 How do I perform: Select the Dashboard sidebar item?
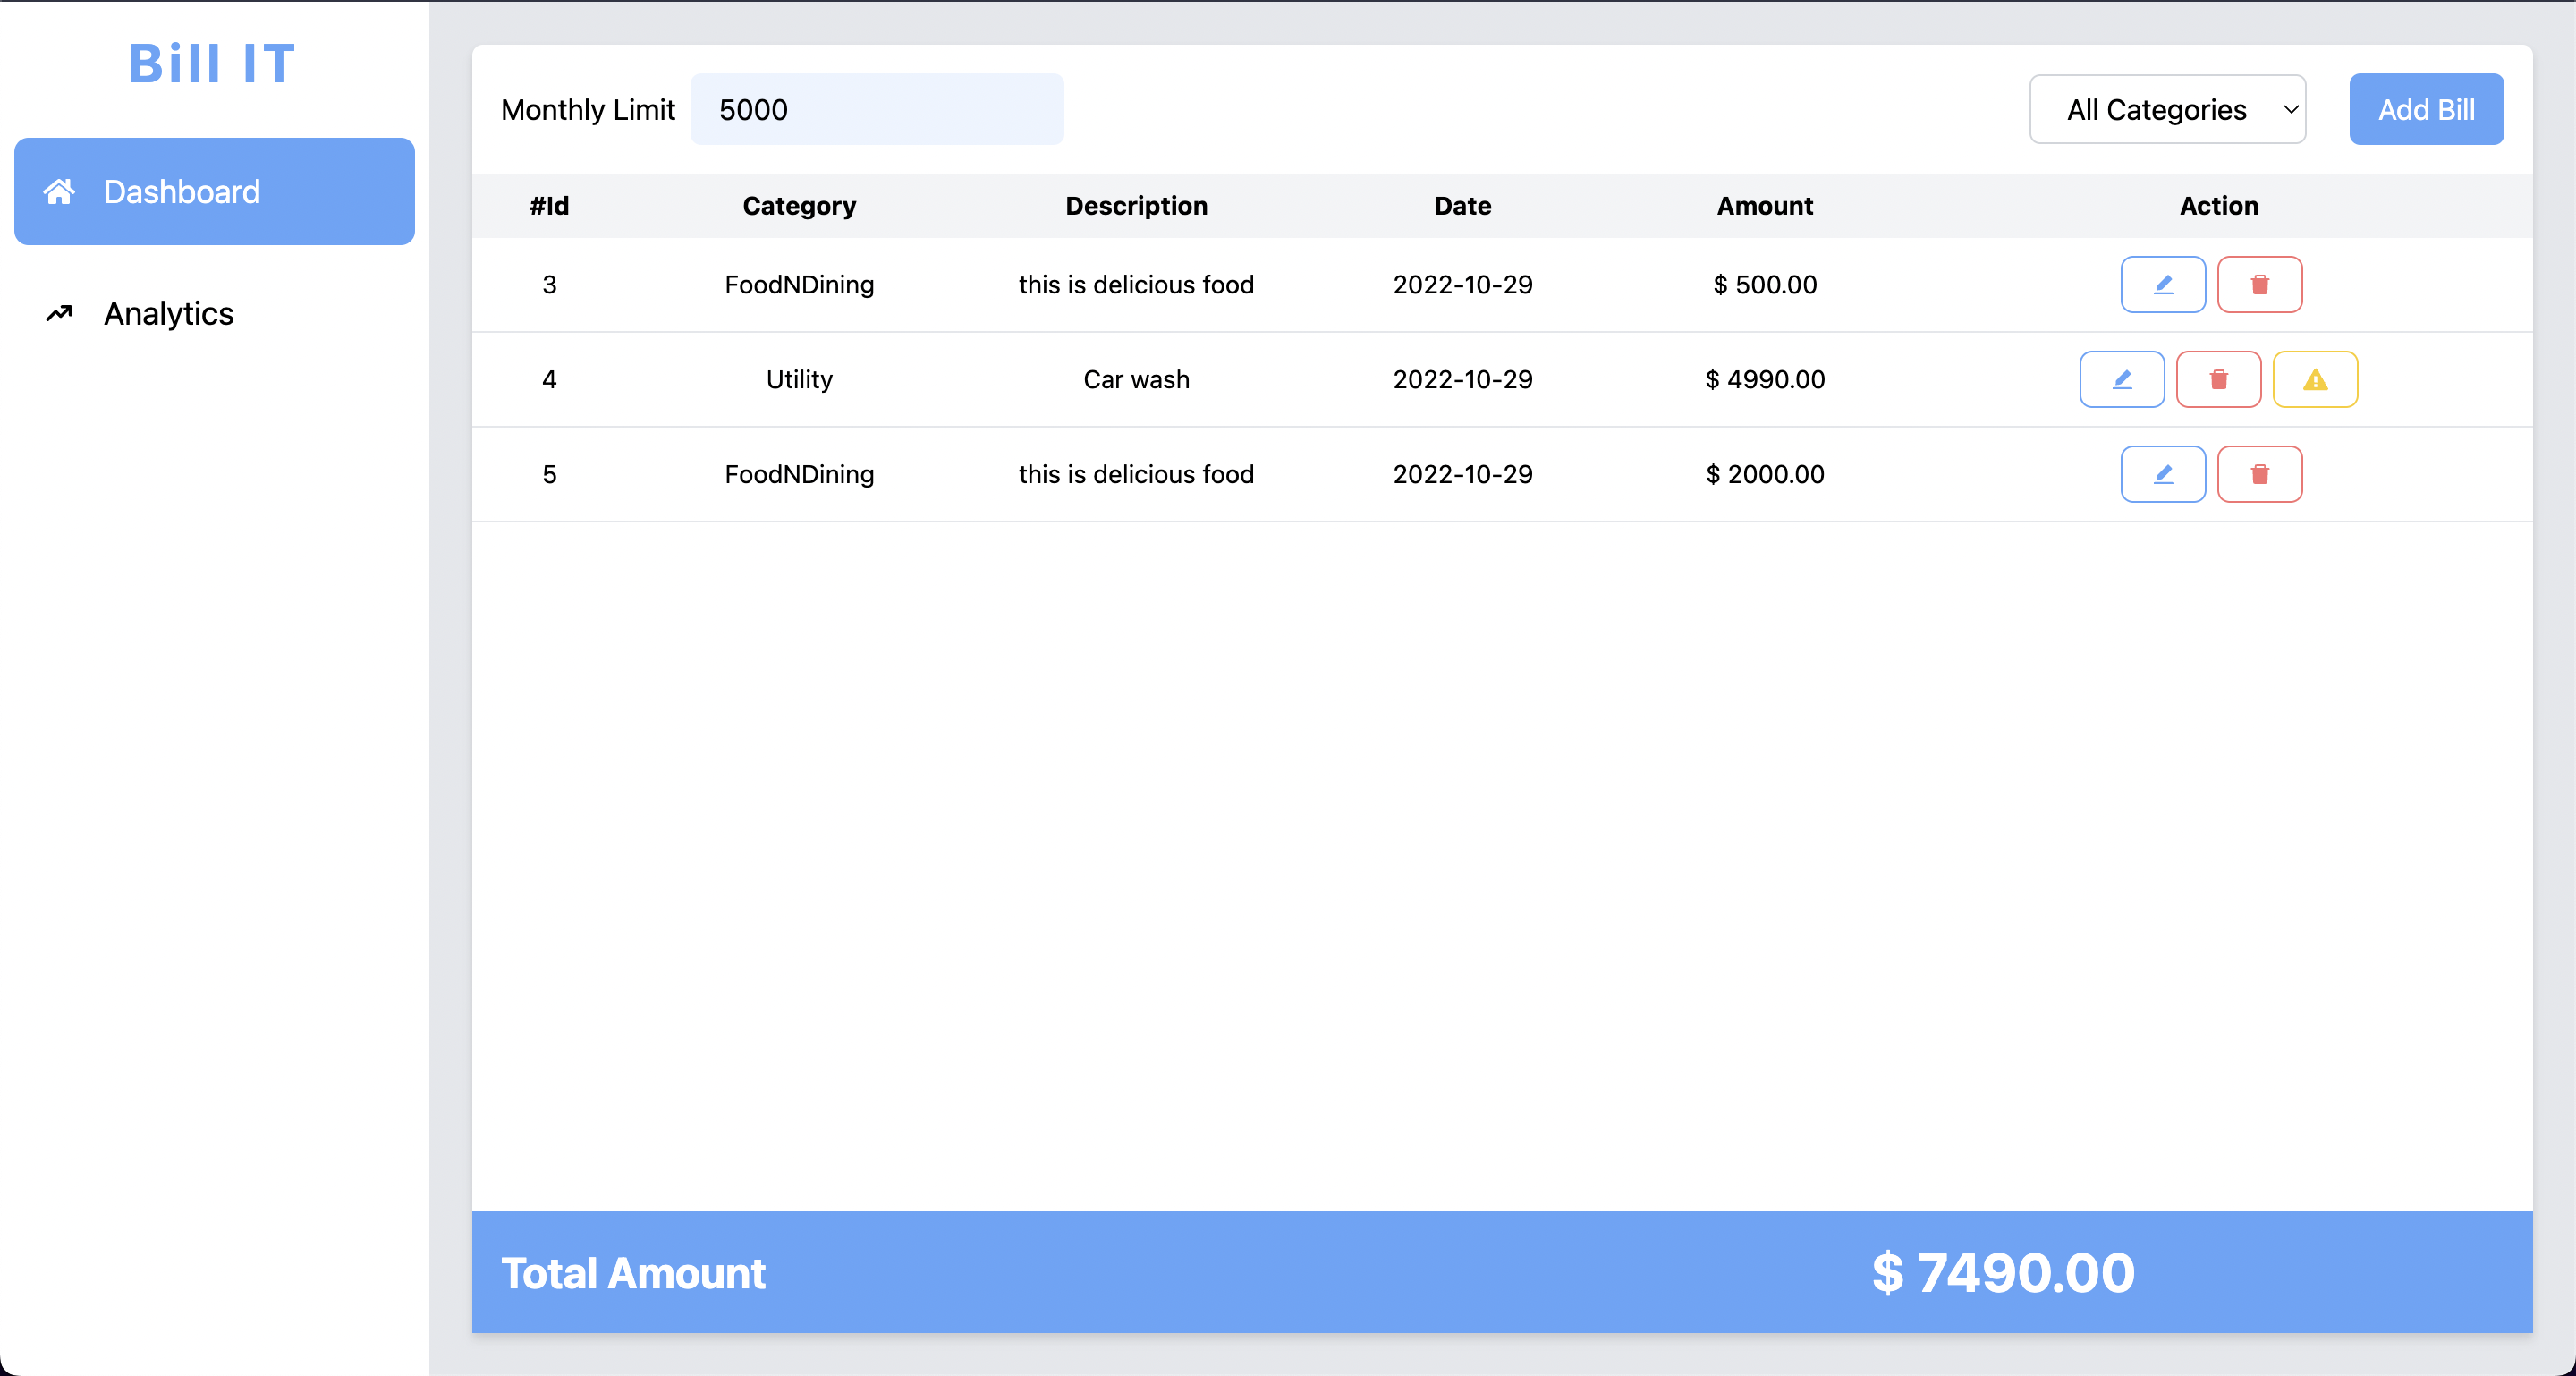214,192
